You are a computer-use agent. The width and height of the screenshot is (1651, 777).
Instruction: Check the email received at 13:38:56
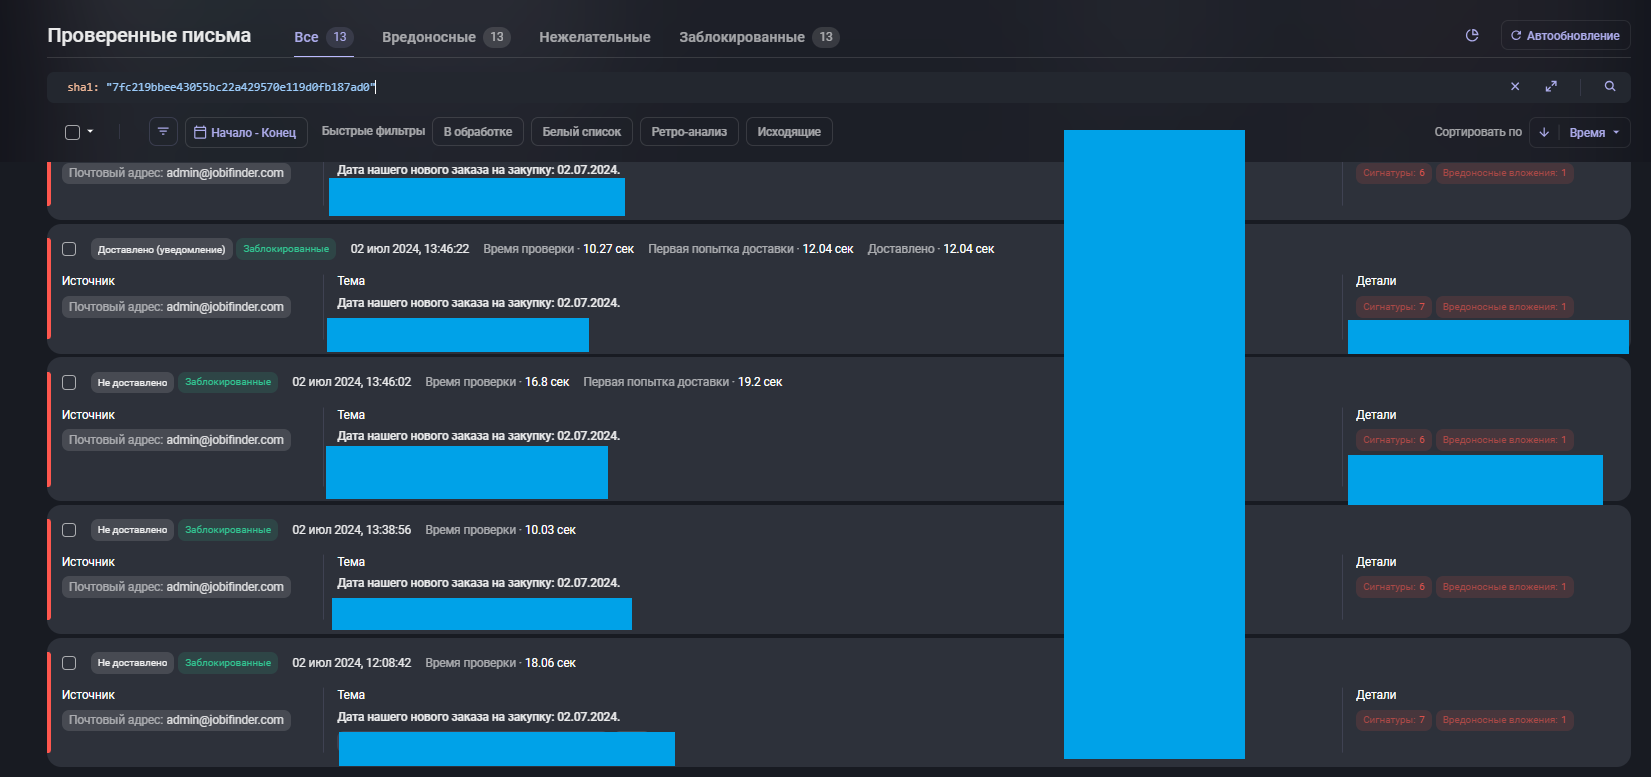tap(69, 530)
